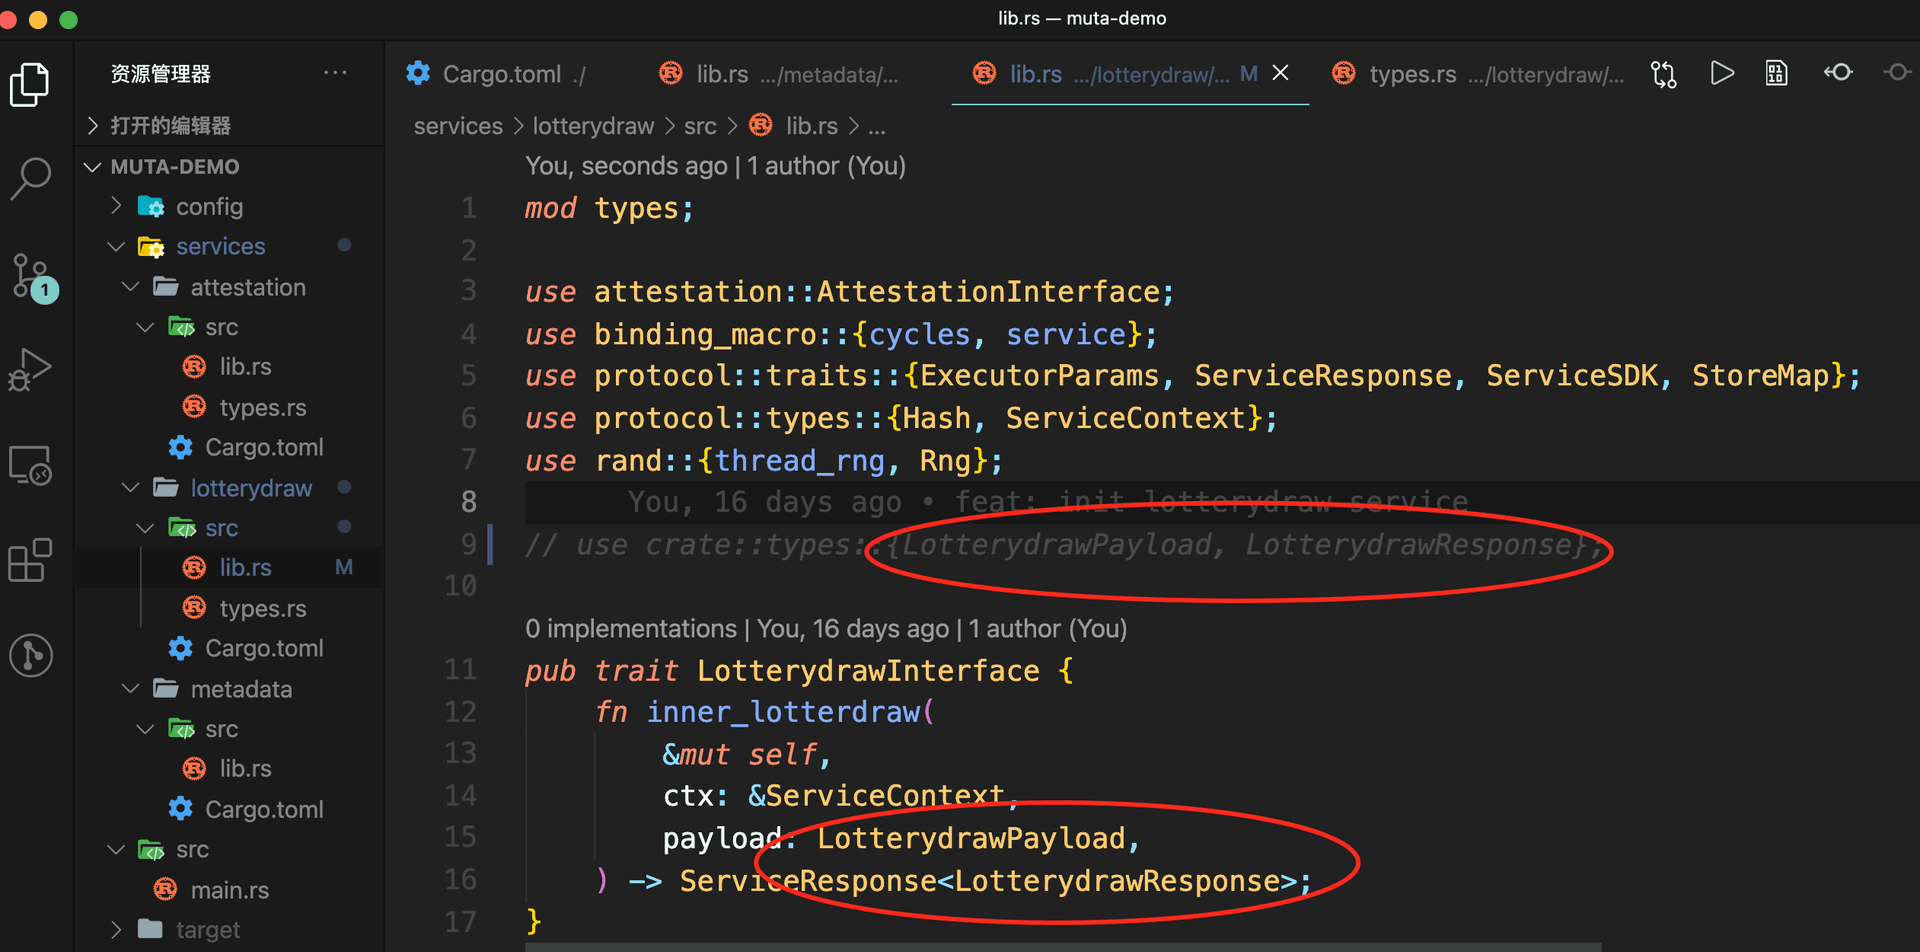This screenshot has height=952, width=1920.
Task: Click the Open Next Revision icon
Action: (1897, 72)
